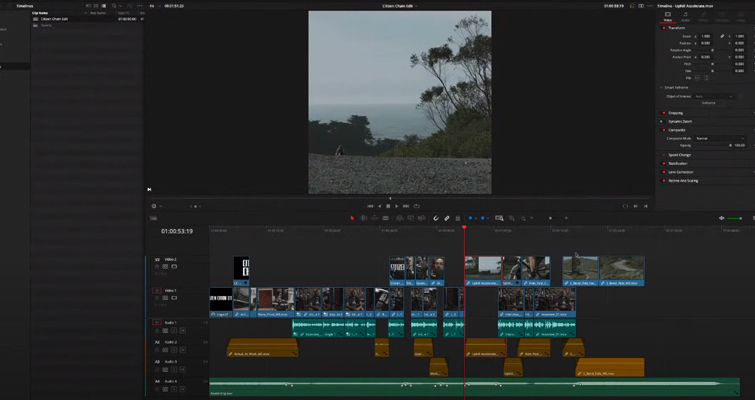Image resolution: width=755 pixels, height=400 pixels.
Task: Add a blue flag to the clip
Action: coord(470,219)
